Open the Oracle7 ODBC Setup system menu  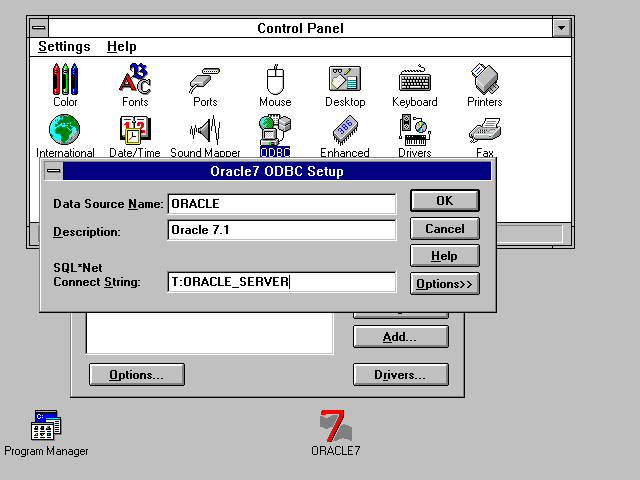tap(54, 171)
